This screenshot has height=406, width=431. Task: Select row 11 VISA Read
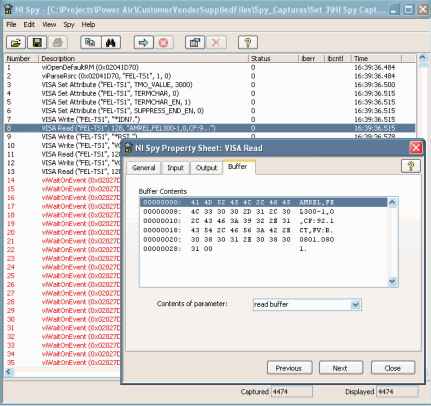63,154
